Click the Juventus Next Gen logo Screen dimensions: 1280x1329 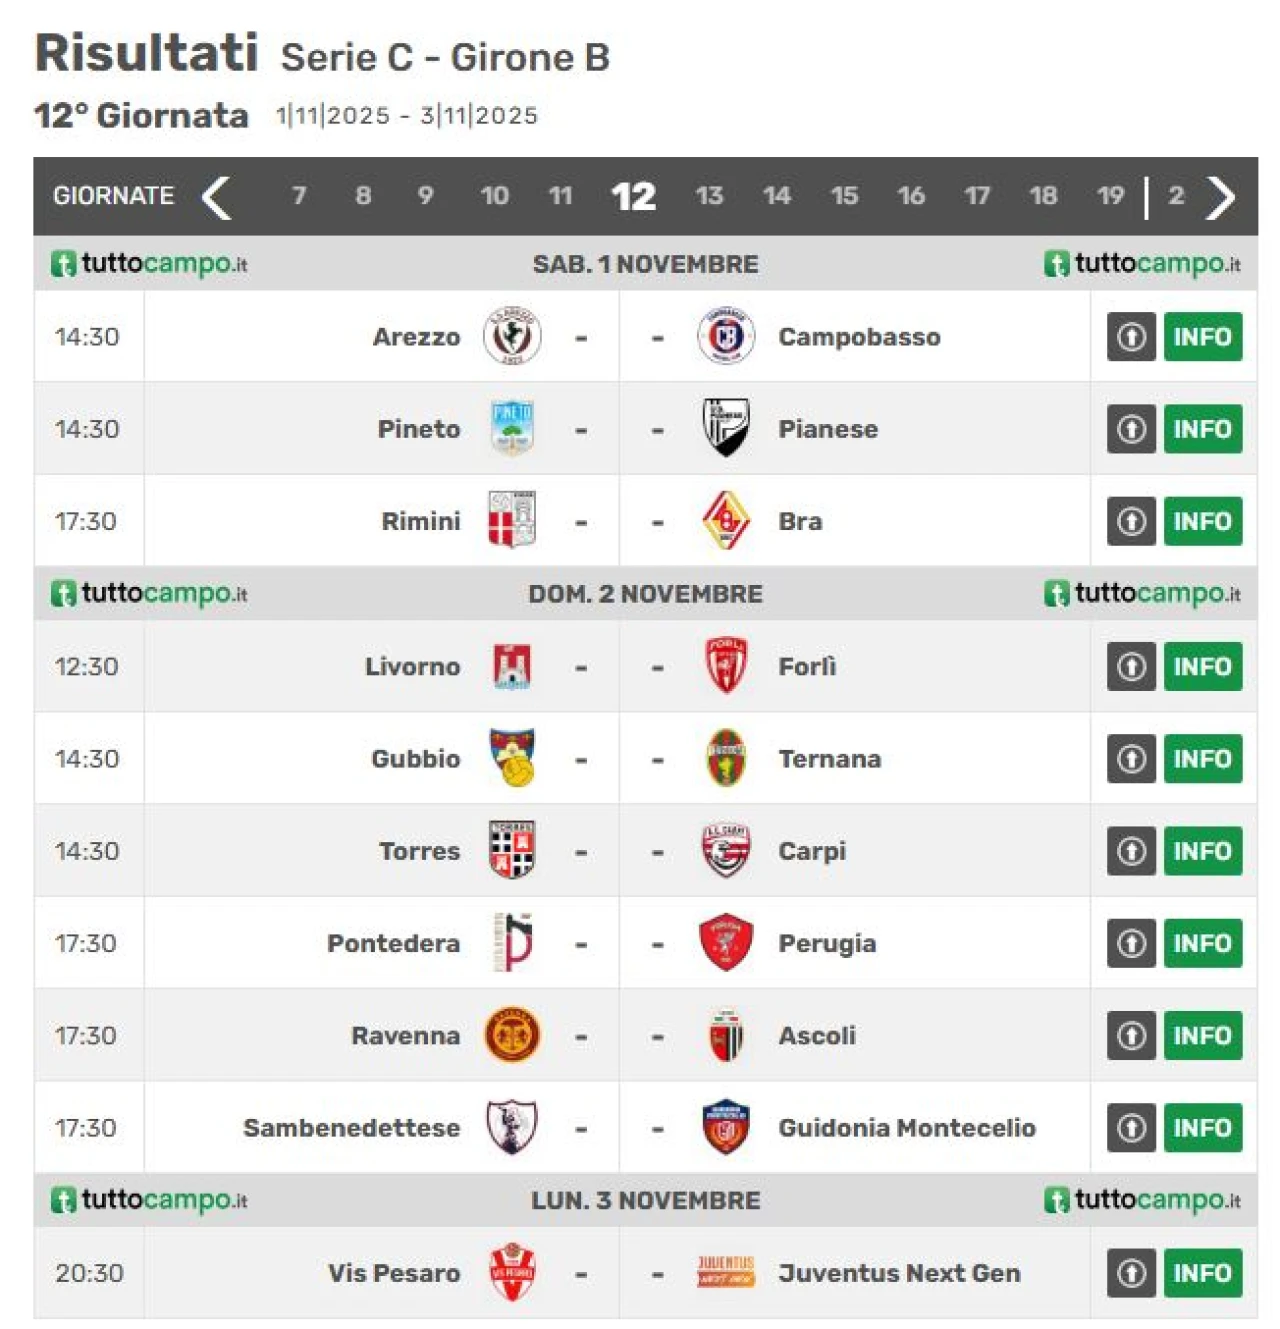coord(725,1273)
